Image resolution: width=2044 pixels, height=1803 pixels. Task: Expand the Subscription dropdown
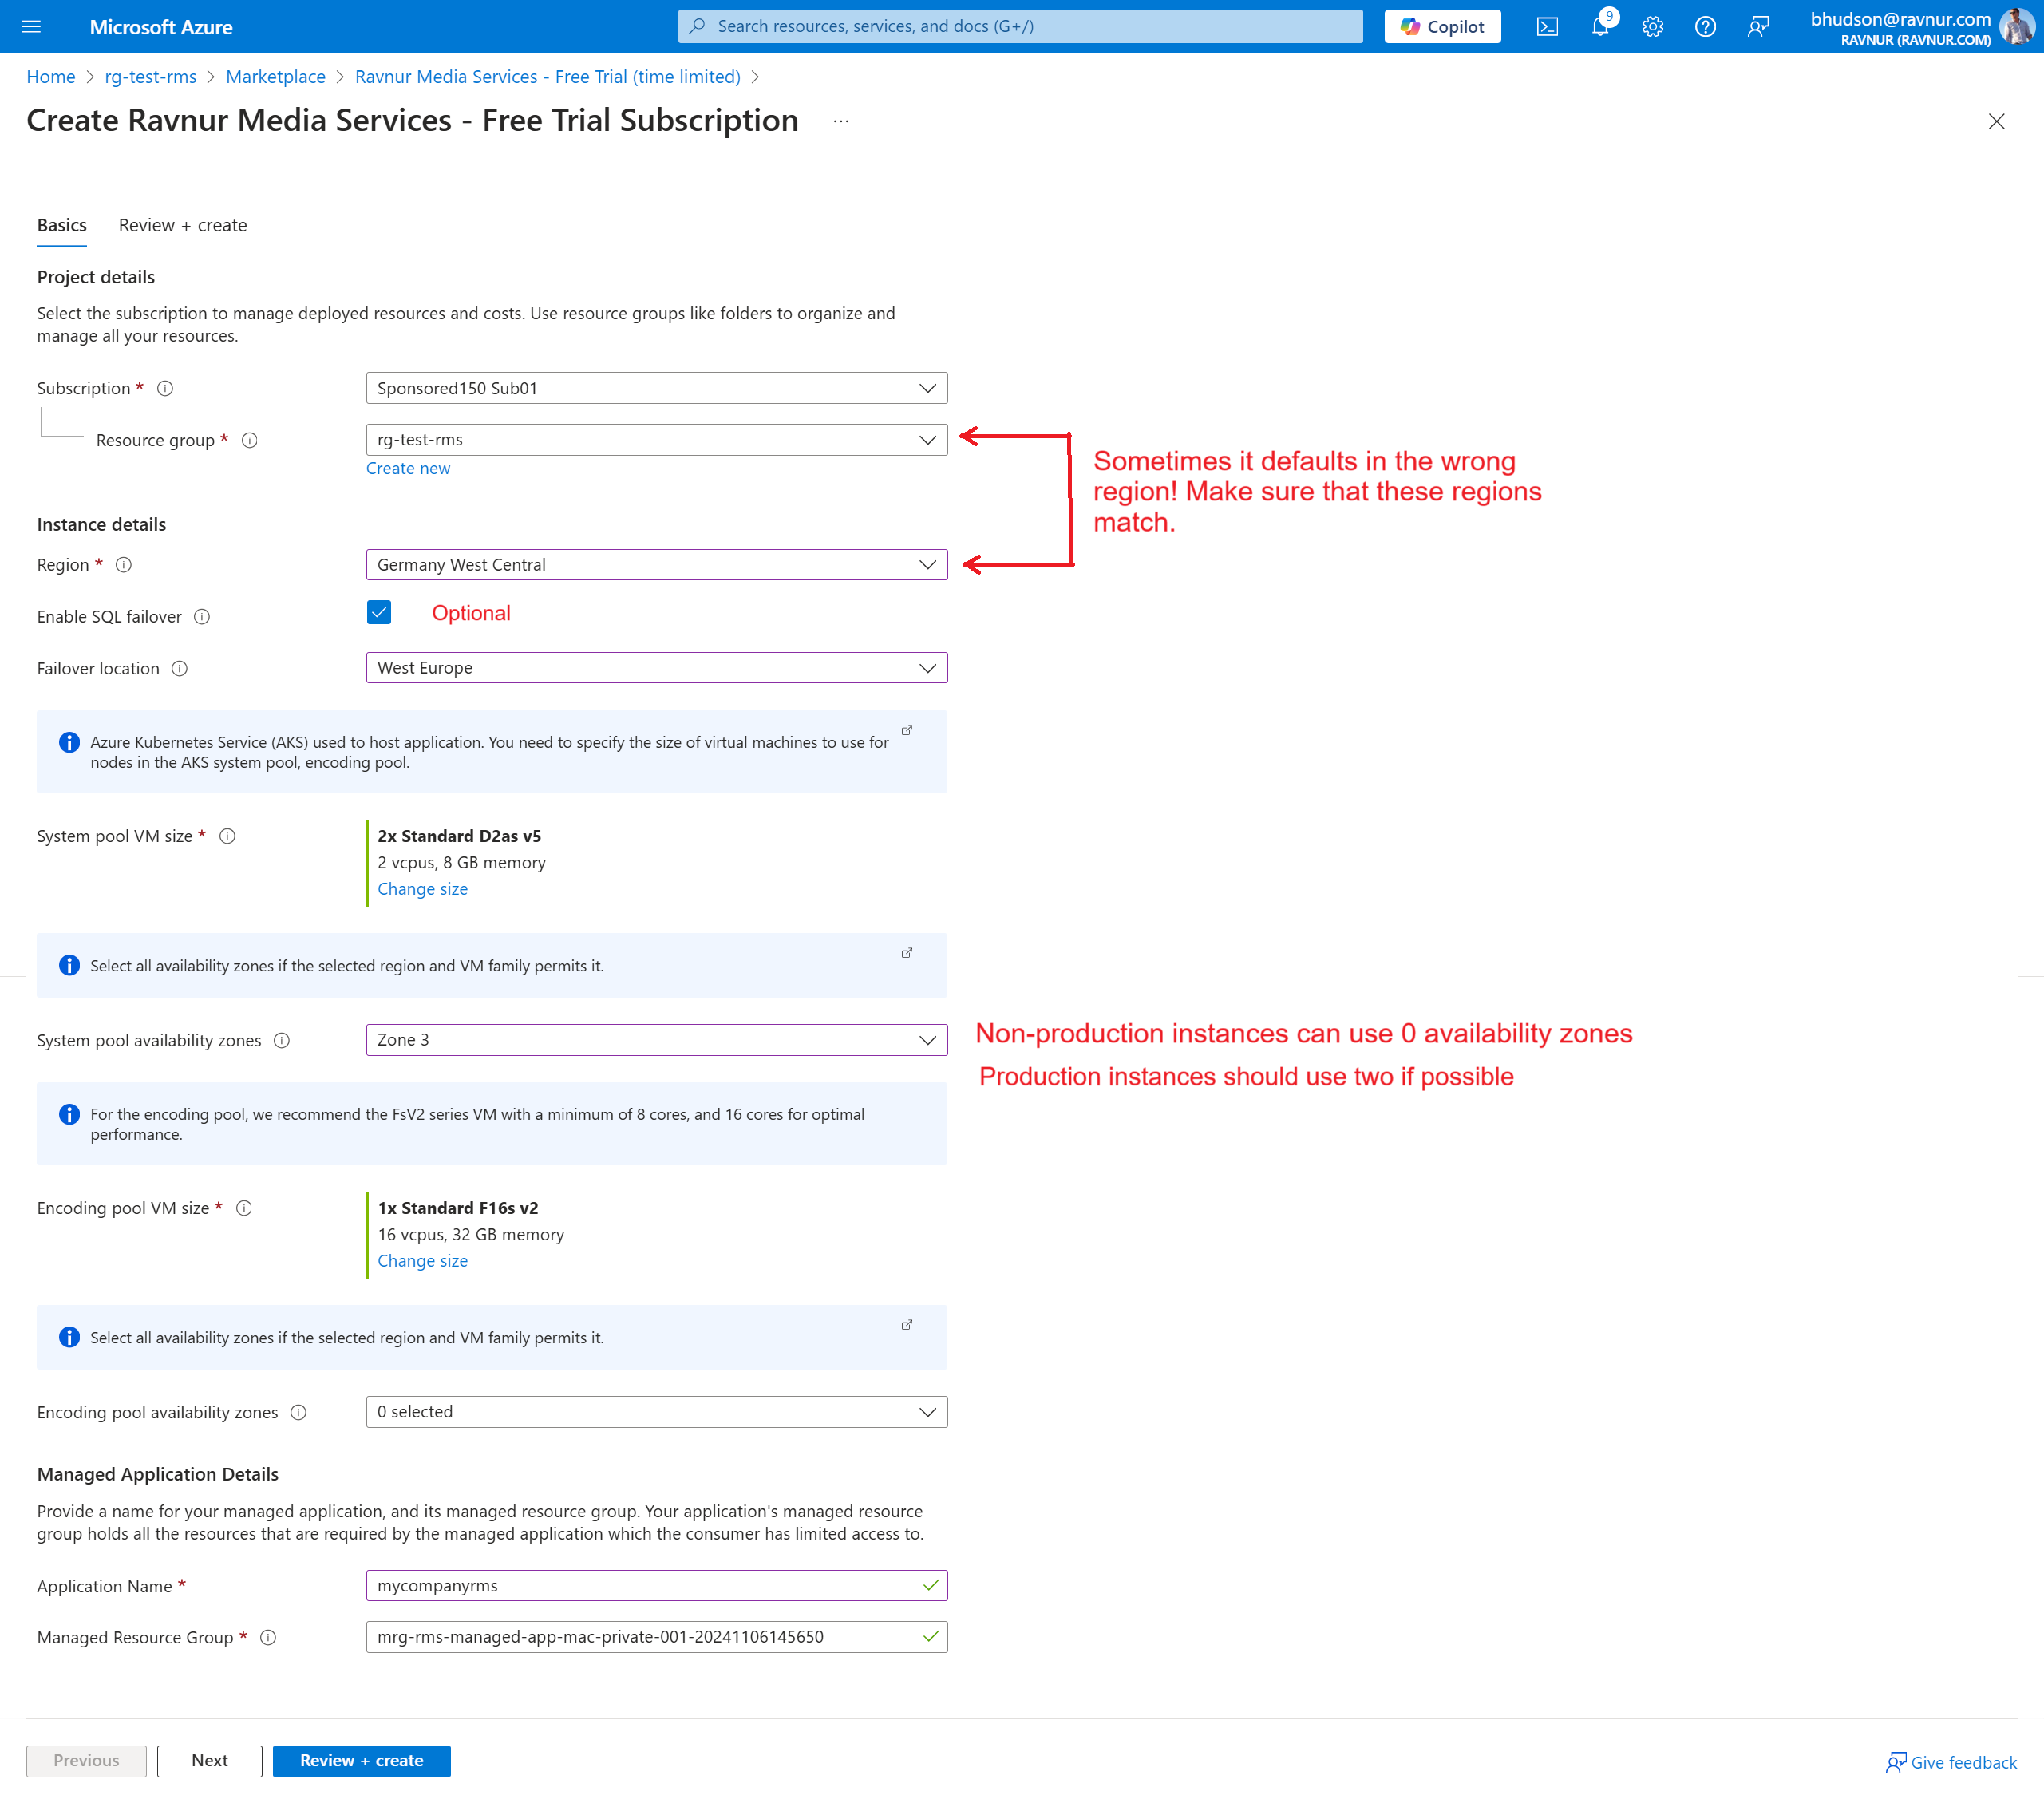pos(656,388)
